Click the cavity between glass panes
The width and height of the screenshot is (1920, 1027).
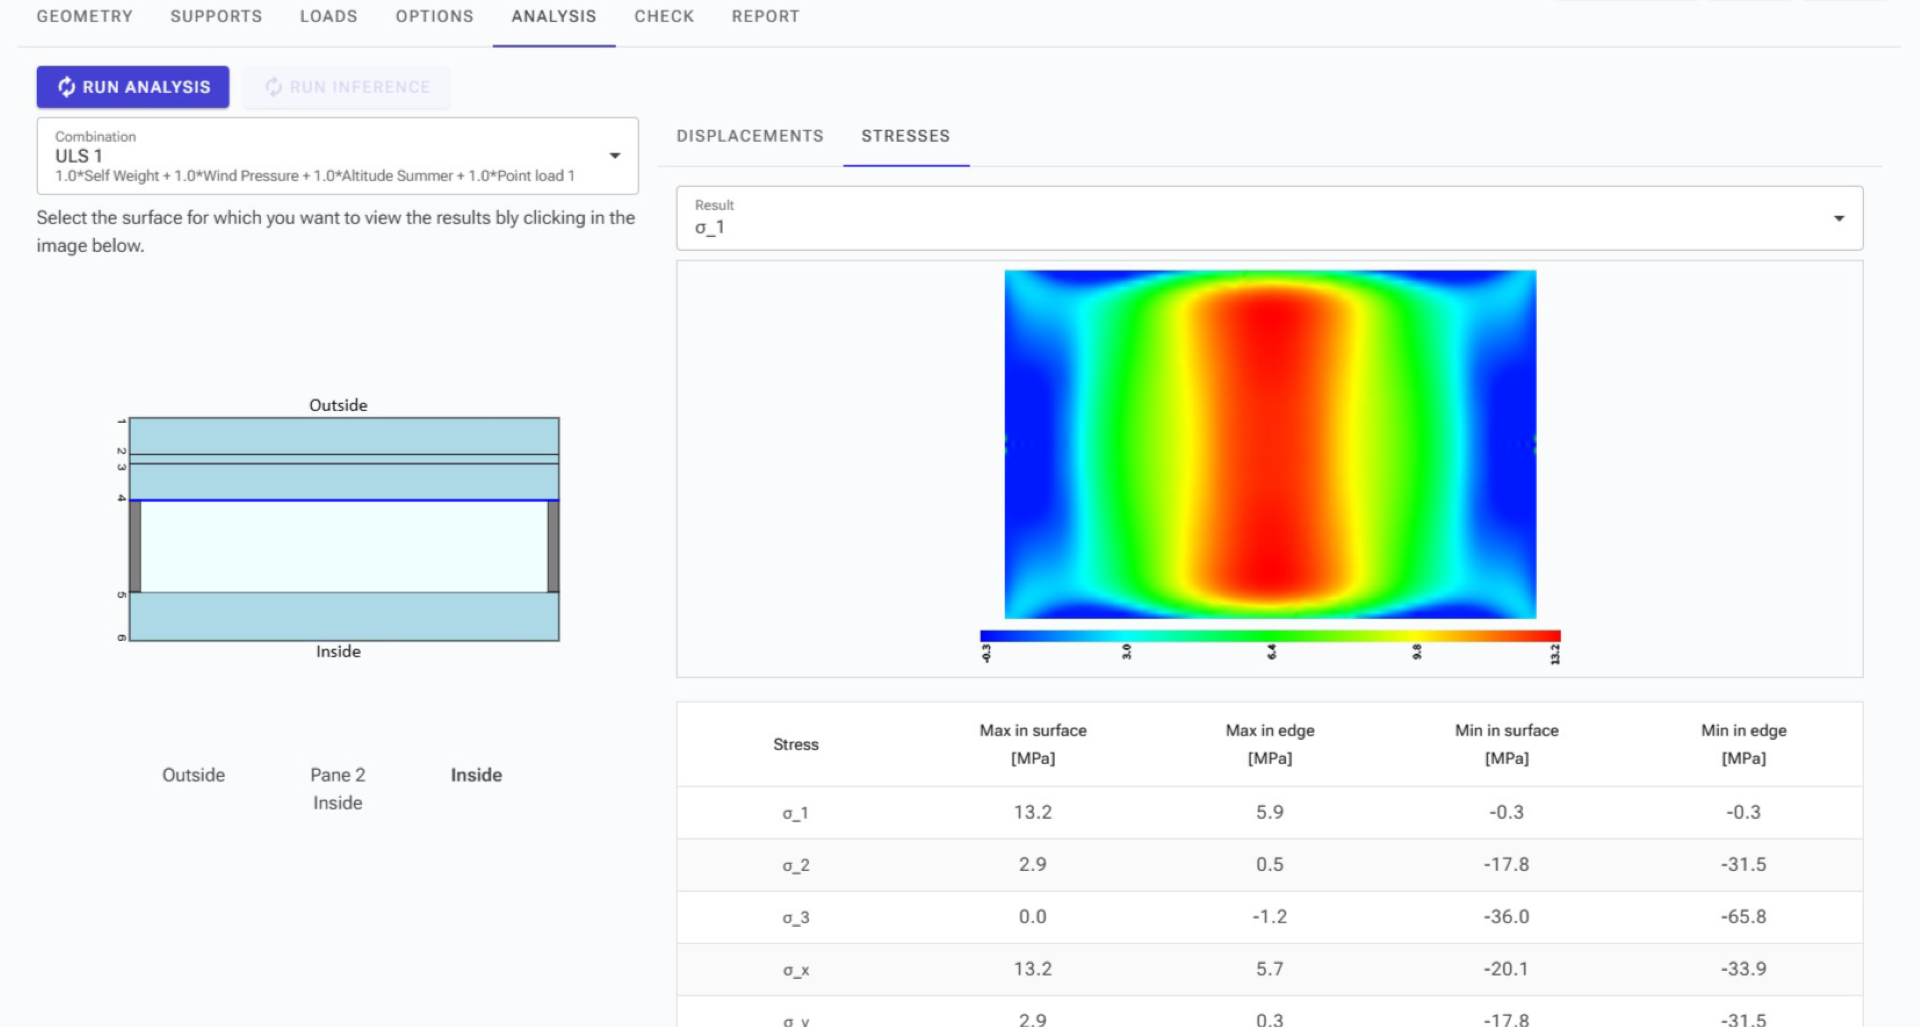(x=344, y=546)
